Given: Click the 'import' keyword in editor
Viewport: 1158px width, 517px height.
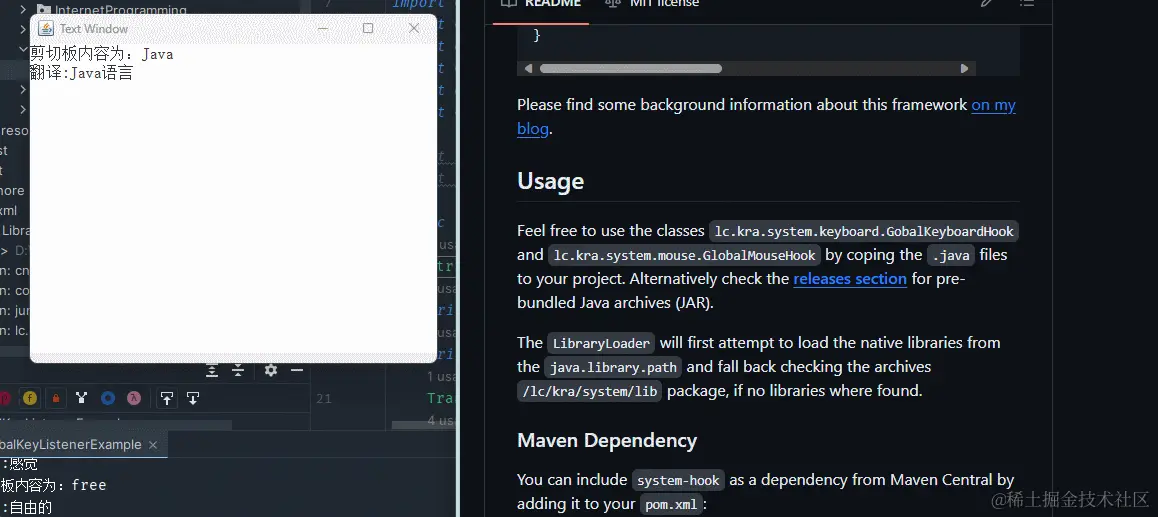Looking at the screenshot, I should point(418,4).
